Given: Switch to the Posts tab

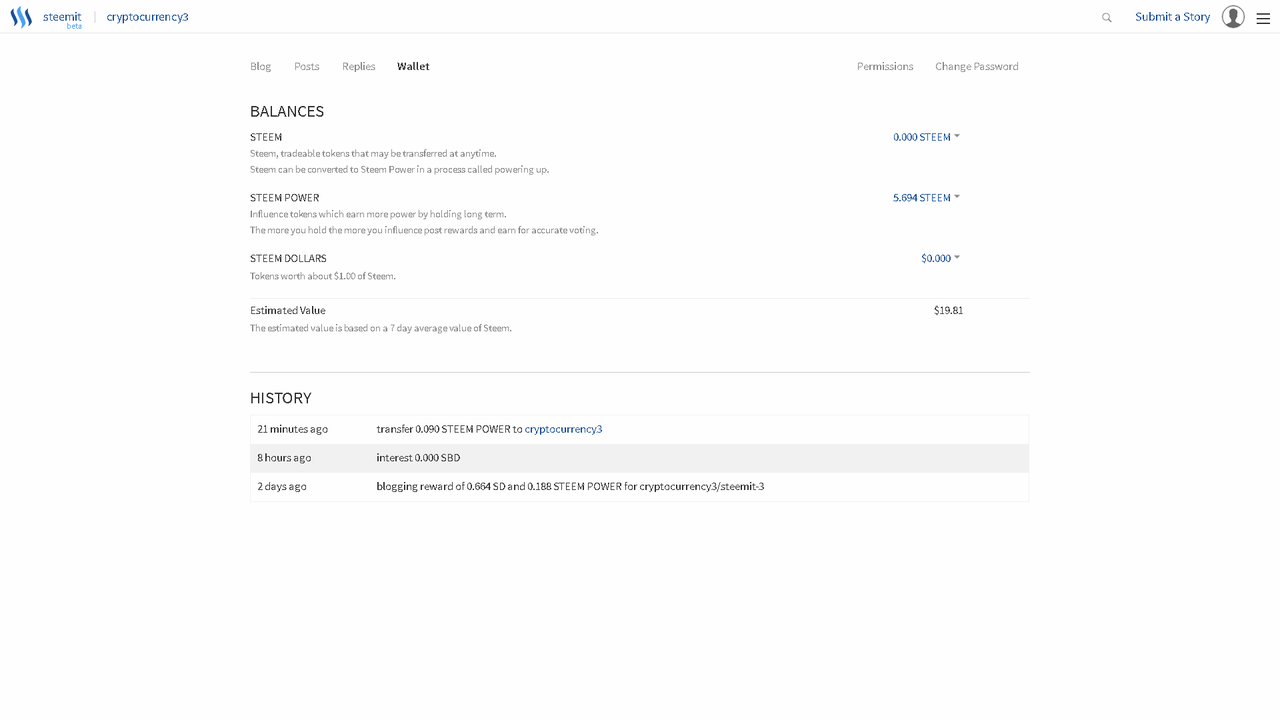Looking at the screenshot, I should point(307,66).
